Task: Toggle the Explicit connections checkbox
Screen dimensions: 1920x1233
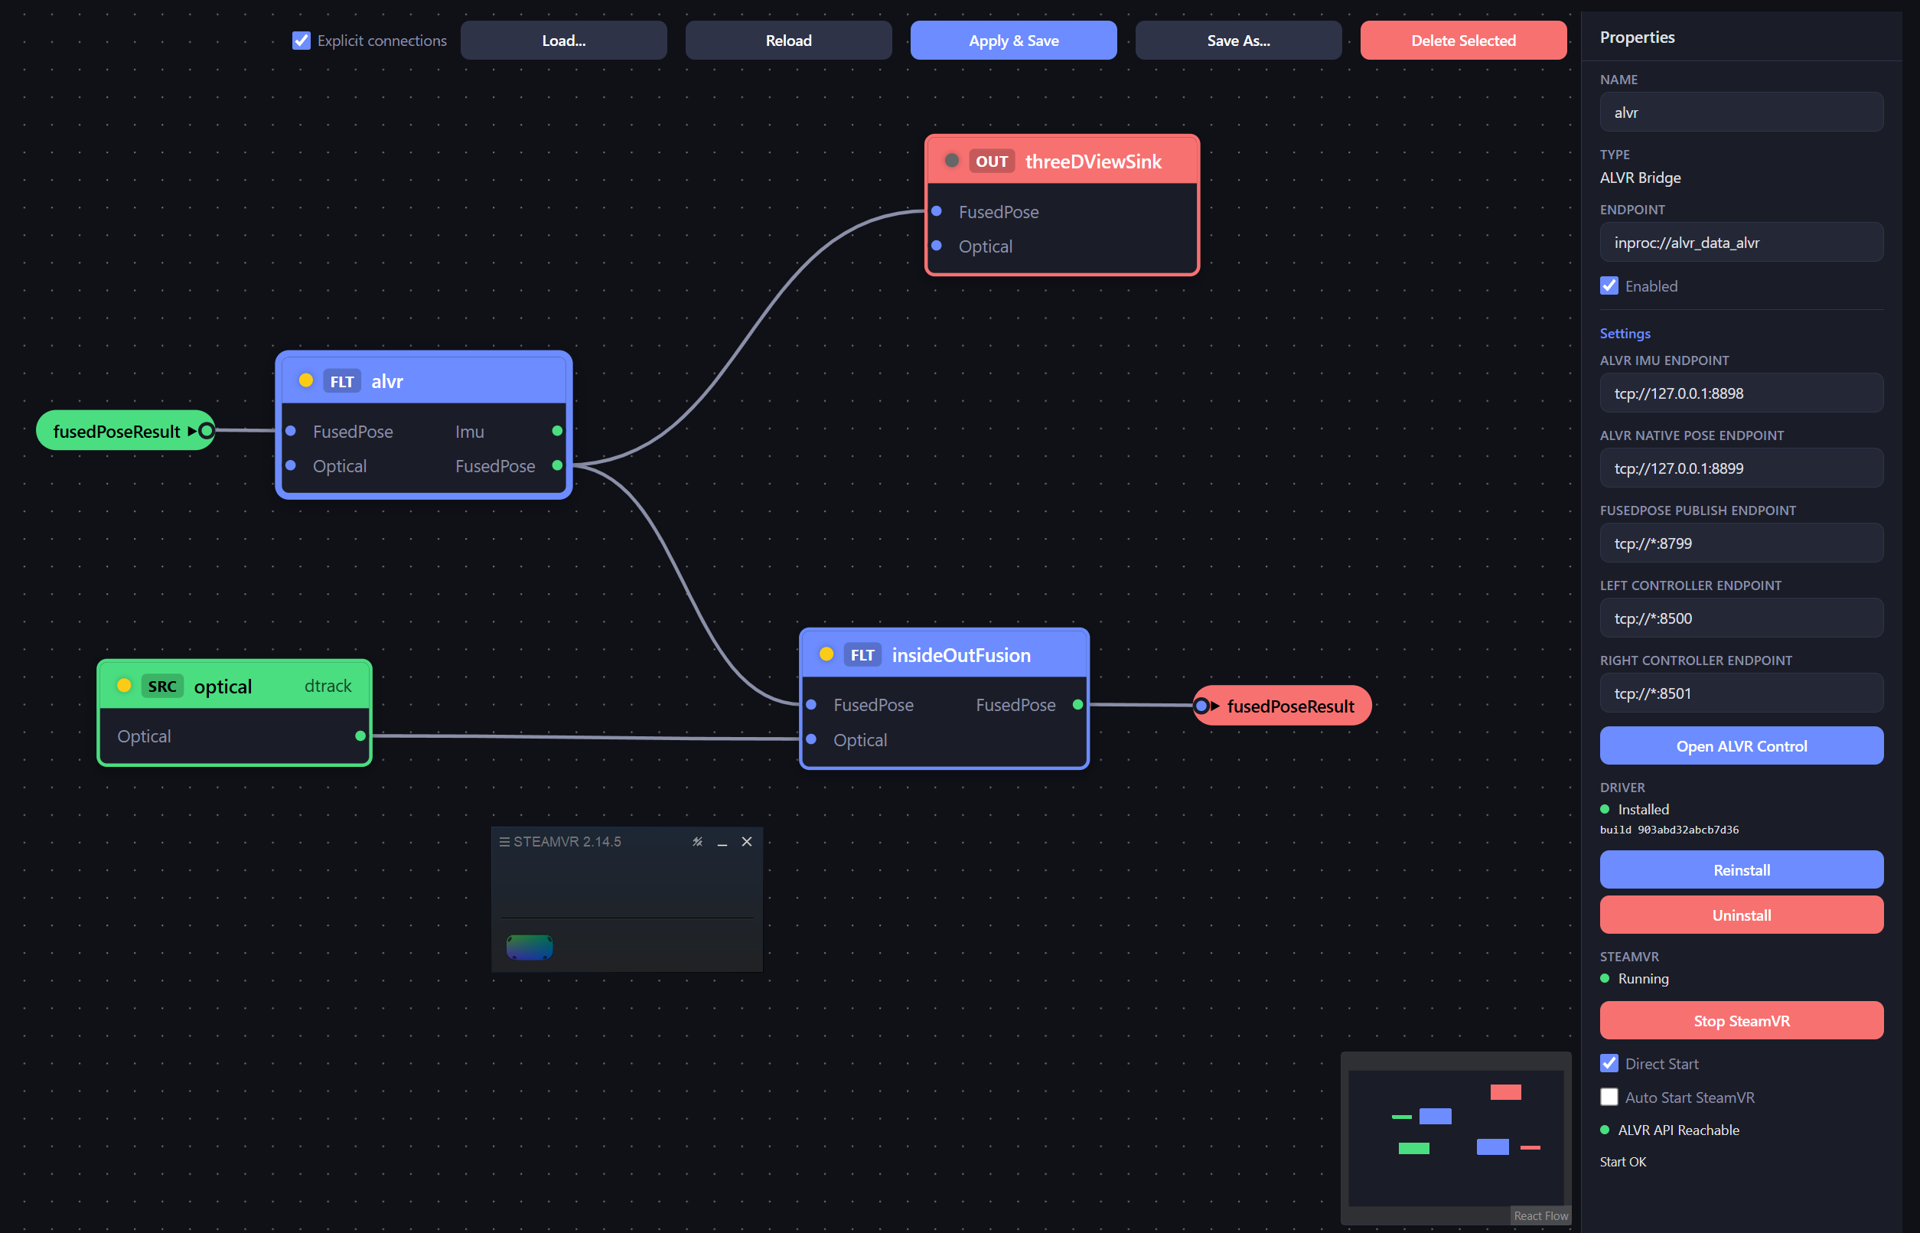Action: click(x=301, y=40)
